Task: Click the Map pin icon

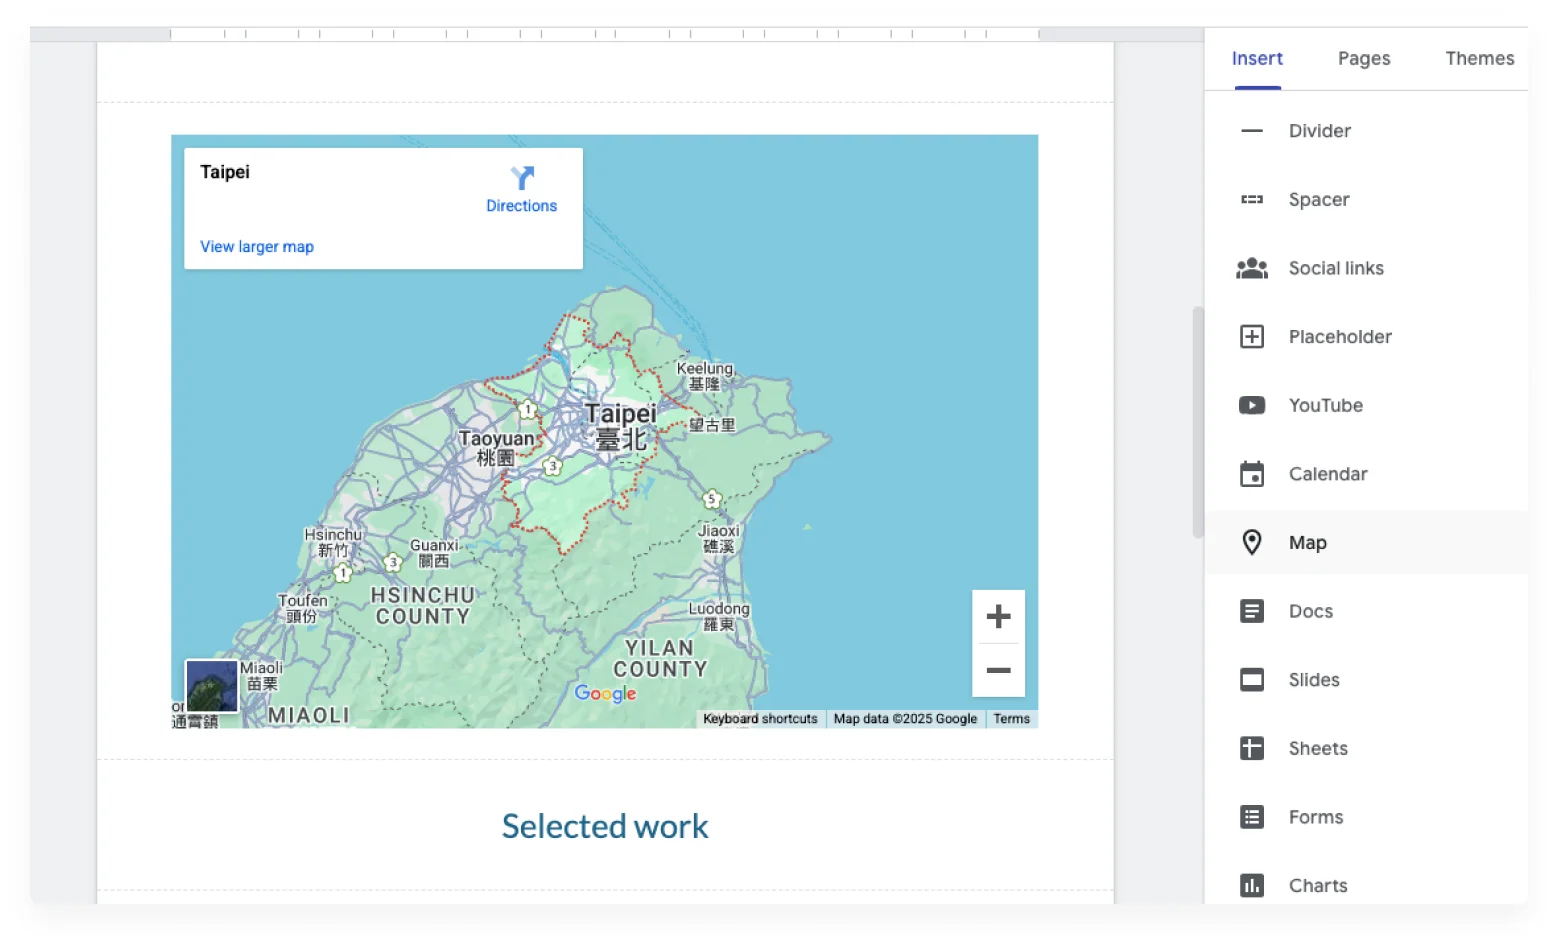Action: pos(1251,542)
